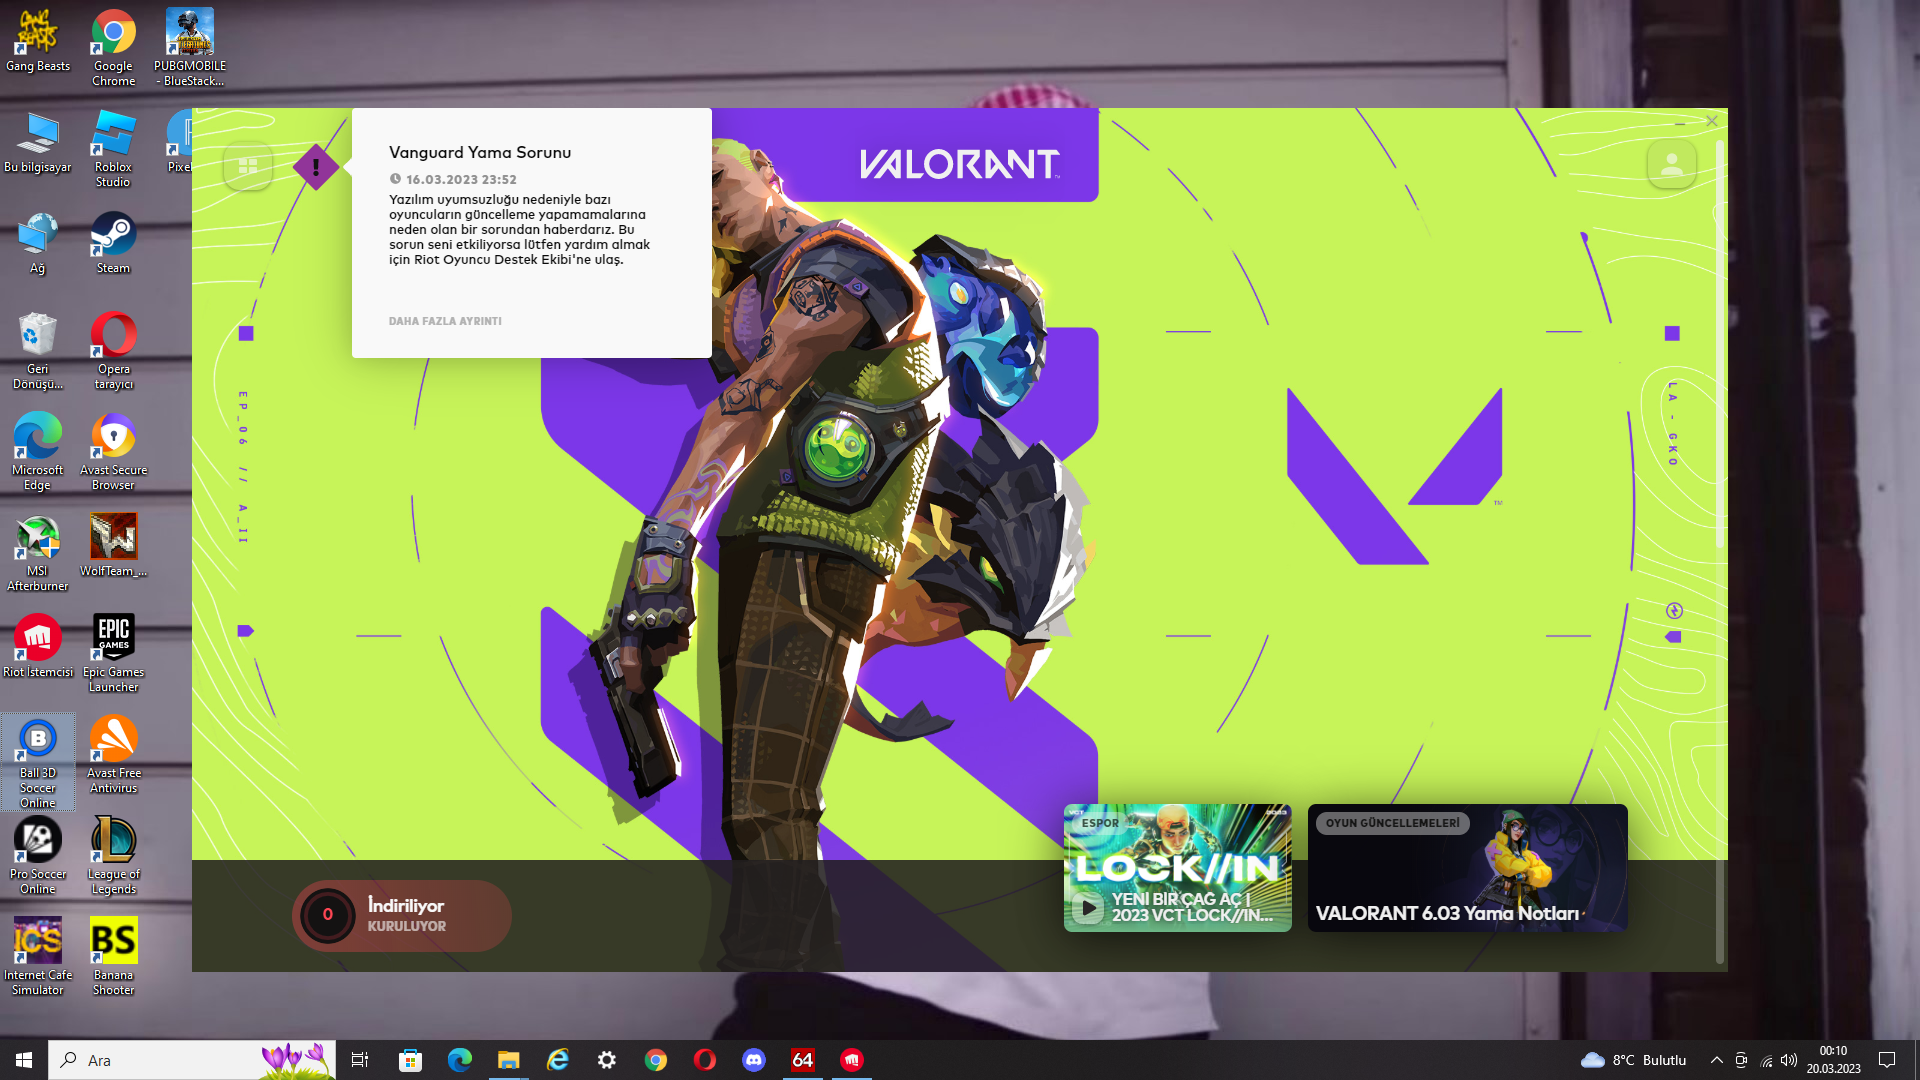The image size is (1920, 1080).
Task: Open weather widget showing 8°C Bulutlu
Action: [1634, 1060]
